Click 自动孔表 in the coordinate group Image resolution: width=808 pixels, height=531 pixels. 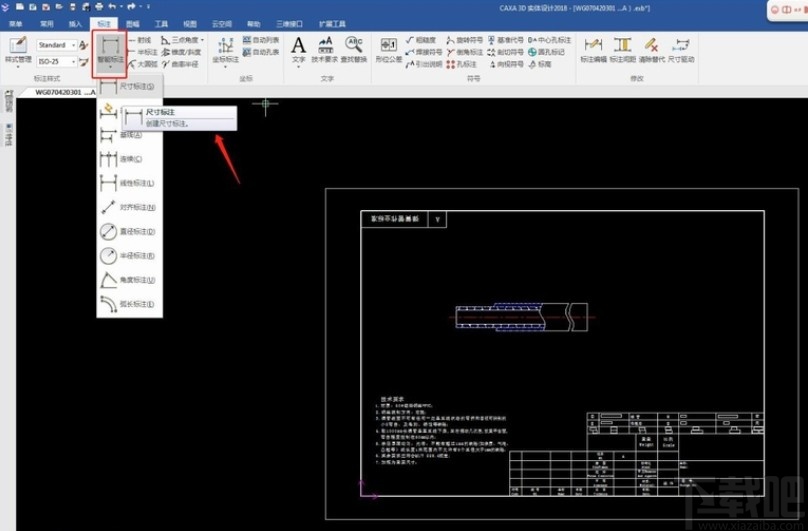[x=261, y=52]
